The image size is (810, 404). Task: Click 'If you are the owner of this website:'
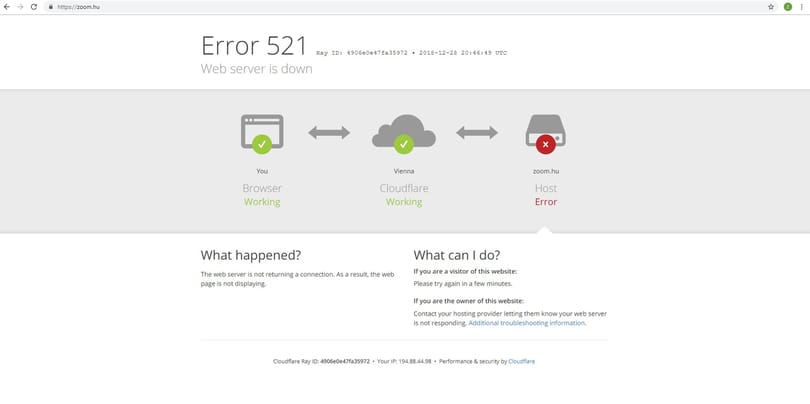tap(469, 301)
